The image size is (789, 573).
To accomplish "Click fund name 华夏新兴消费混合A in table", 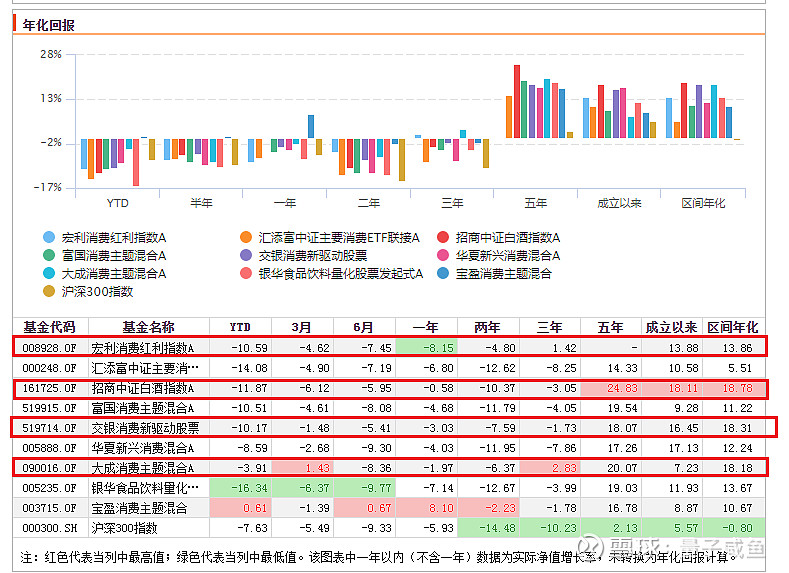I will (142, 448).
